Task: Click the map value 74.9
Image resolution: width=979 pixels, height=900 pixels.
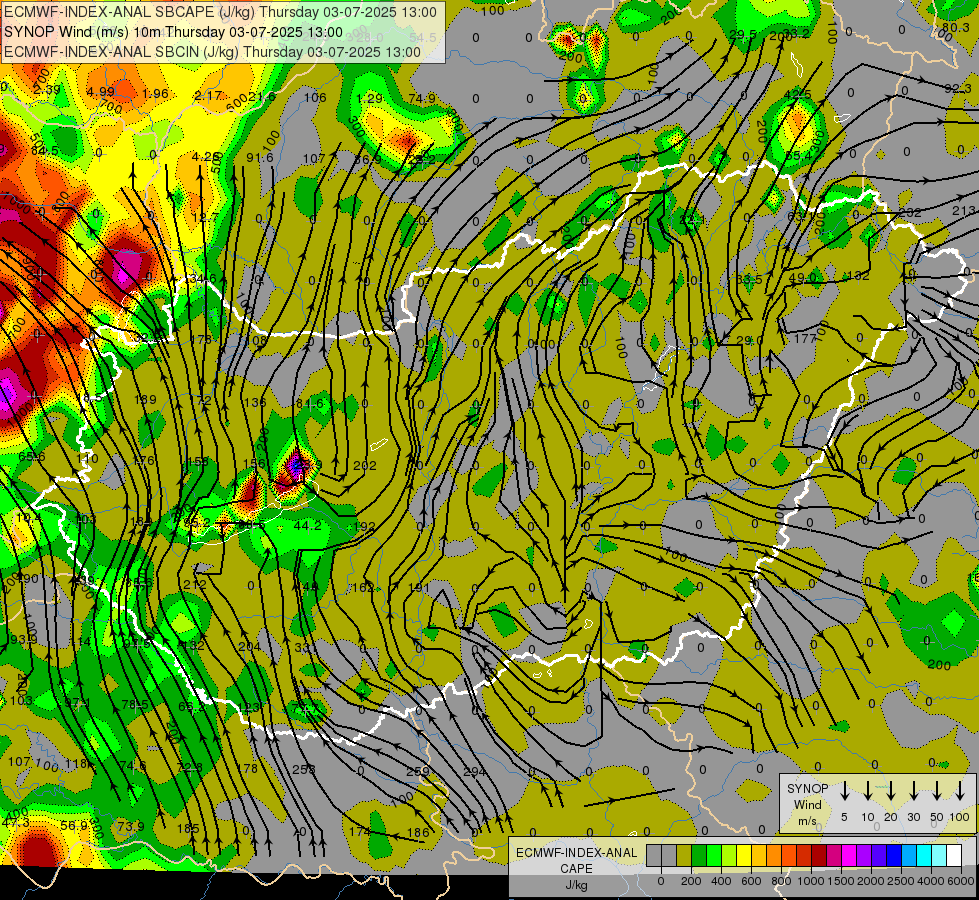Action: pos(422,97)
